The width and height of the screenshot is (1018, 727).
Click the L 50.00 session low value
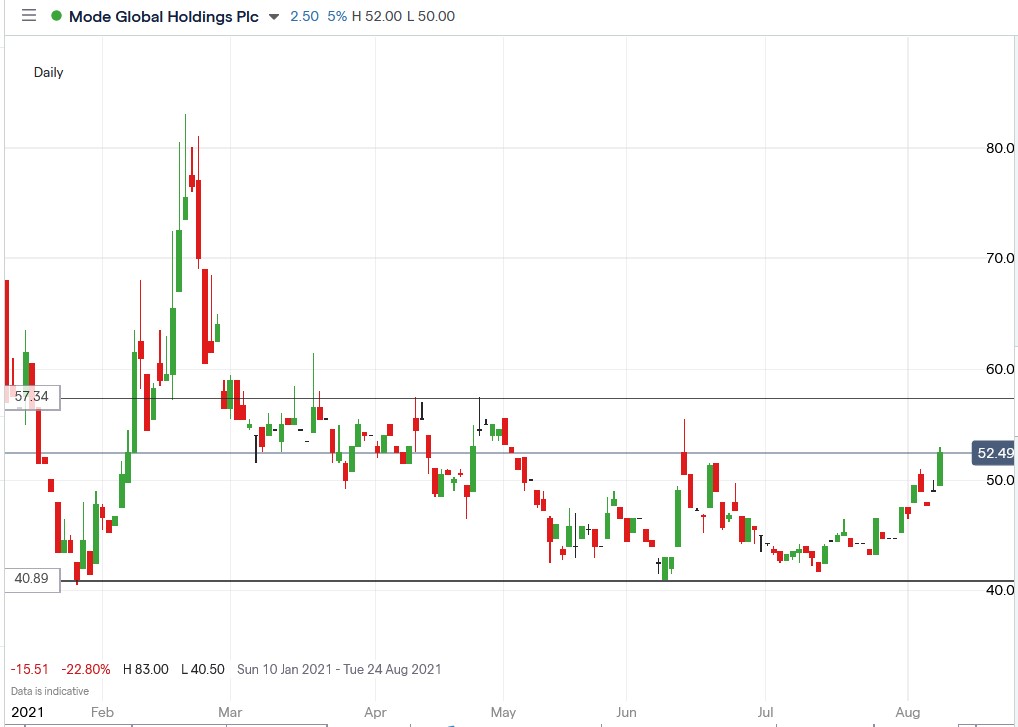[x=432, y=16]
